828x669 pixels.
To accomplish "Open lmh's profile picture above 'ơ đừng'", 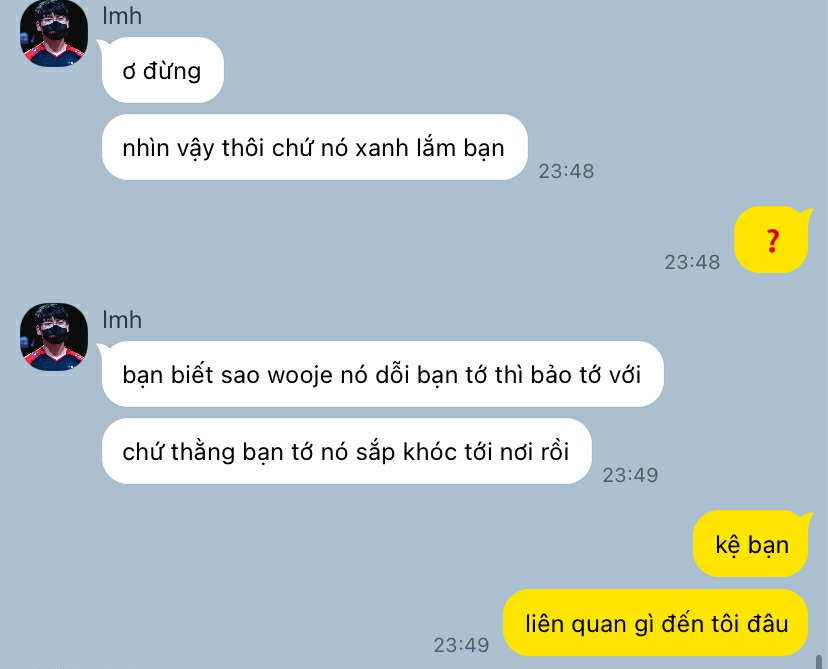I will 54,33.
